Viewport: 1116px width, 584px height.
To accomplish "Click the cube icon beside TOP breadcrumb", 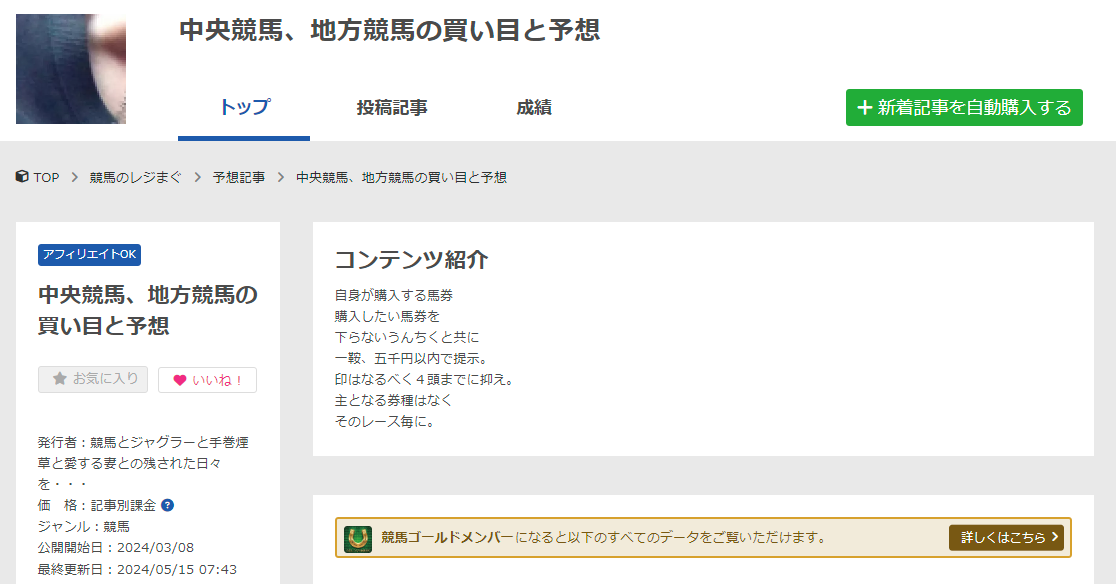I will coord(22,176).
